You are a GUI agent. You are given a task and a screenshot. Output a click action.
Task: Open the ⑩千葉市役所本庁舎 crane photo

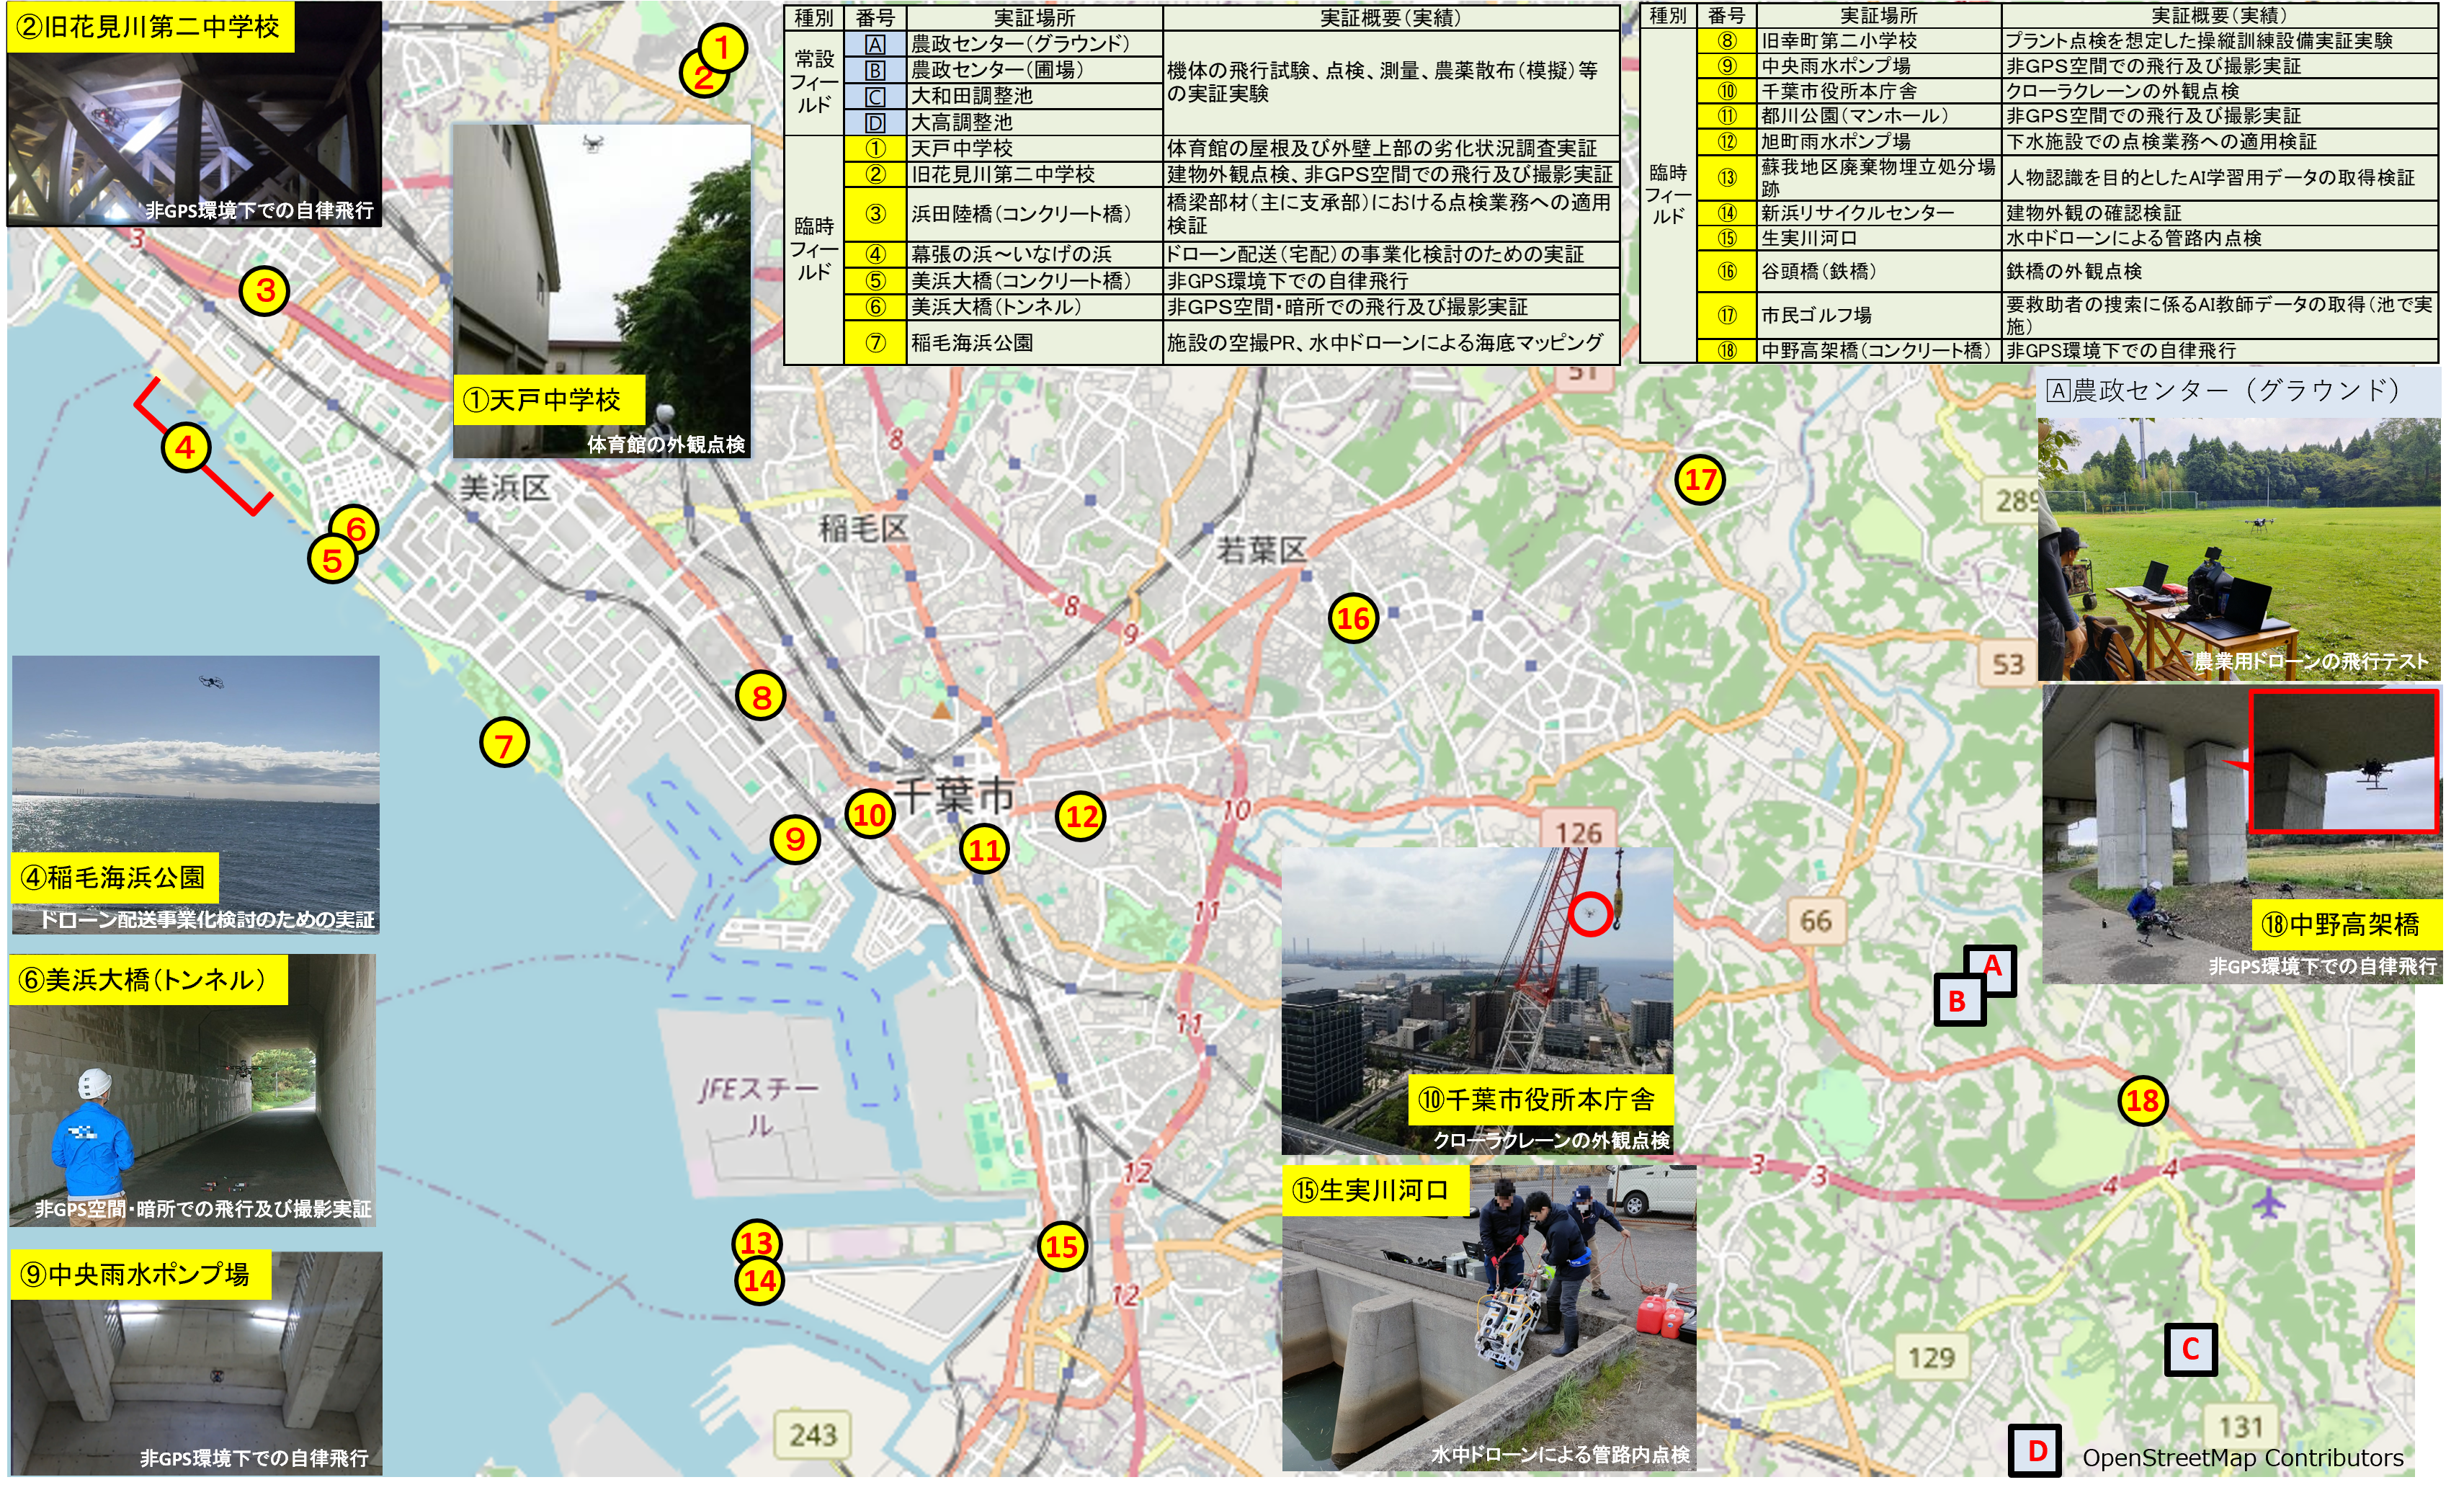pos(1477,980)
